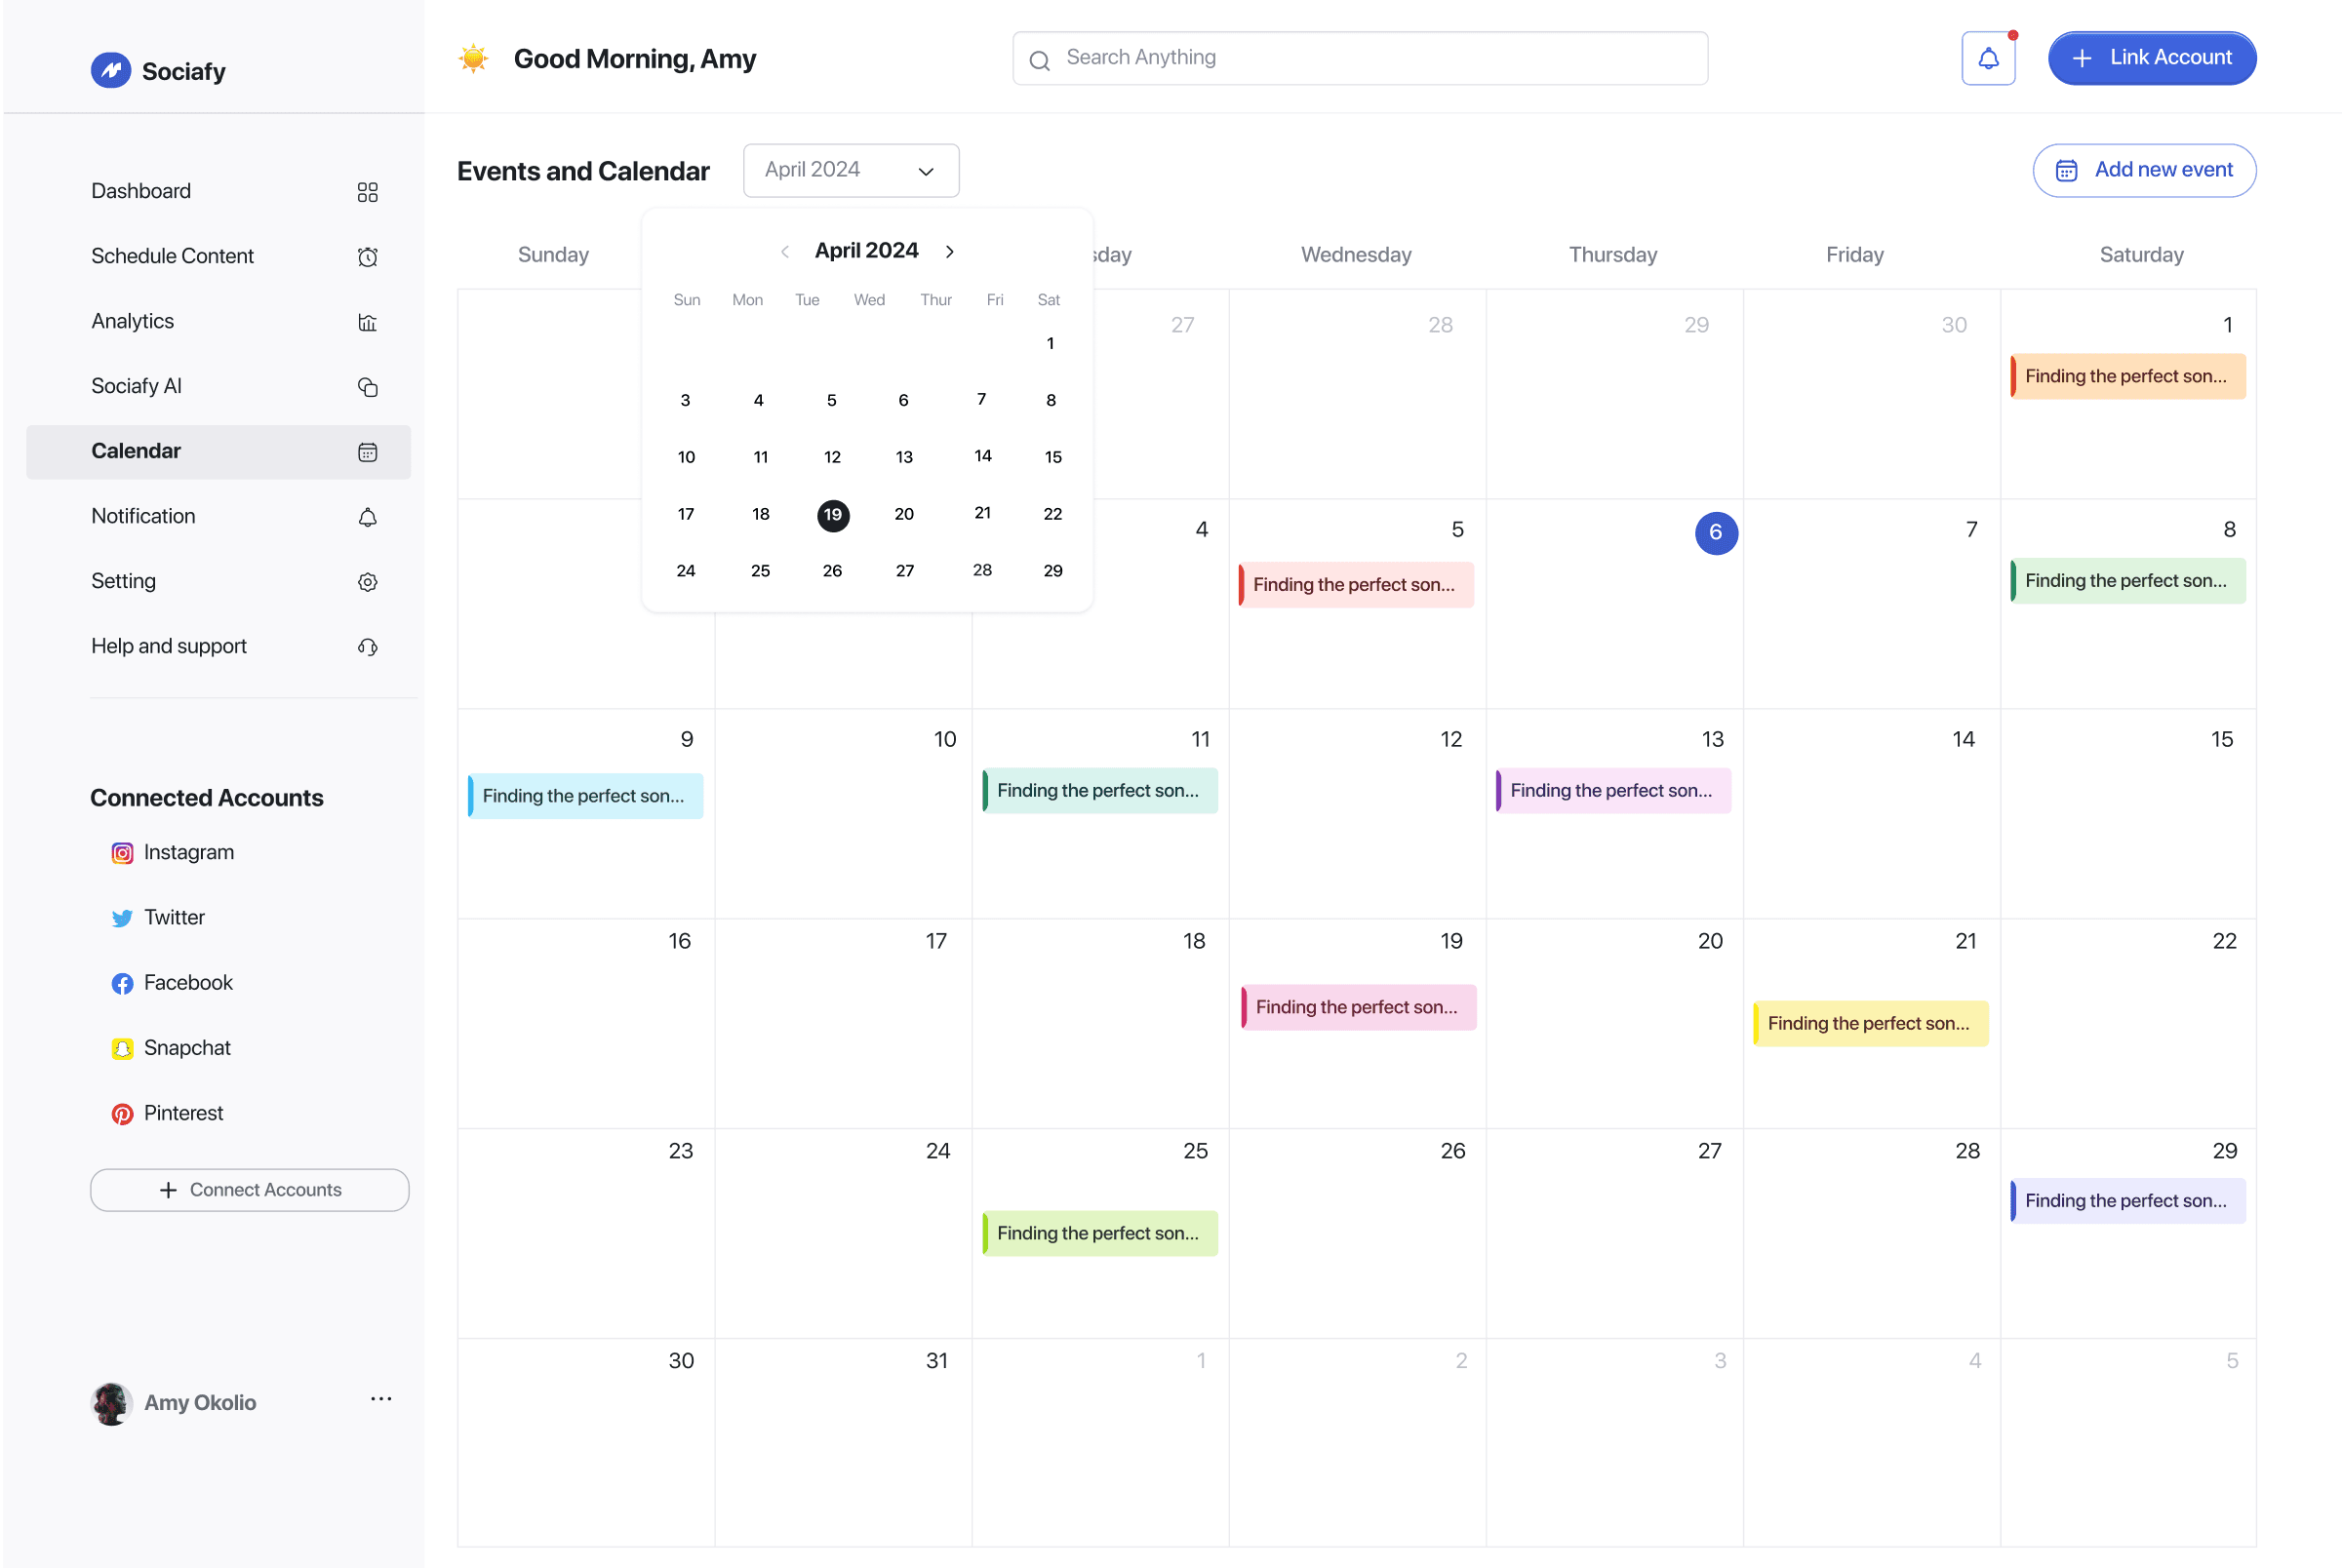Click the notification bell icon in header

[x=1988, y=59]
